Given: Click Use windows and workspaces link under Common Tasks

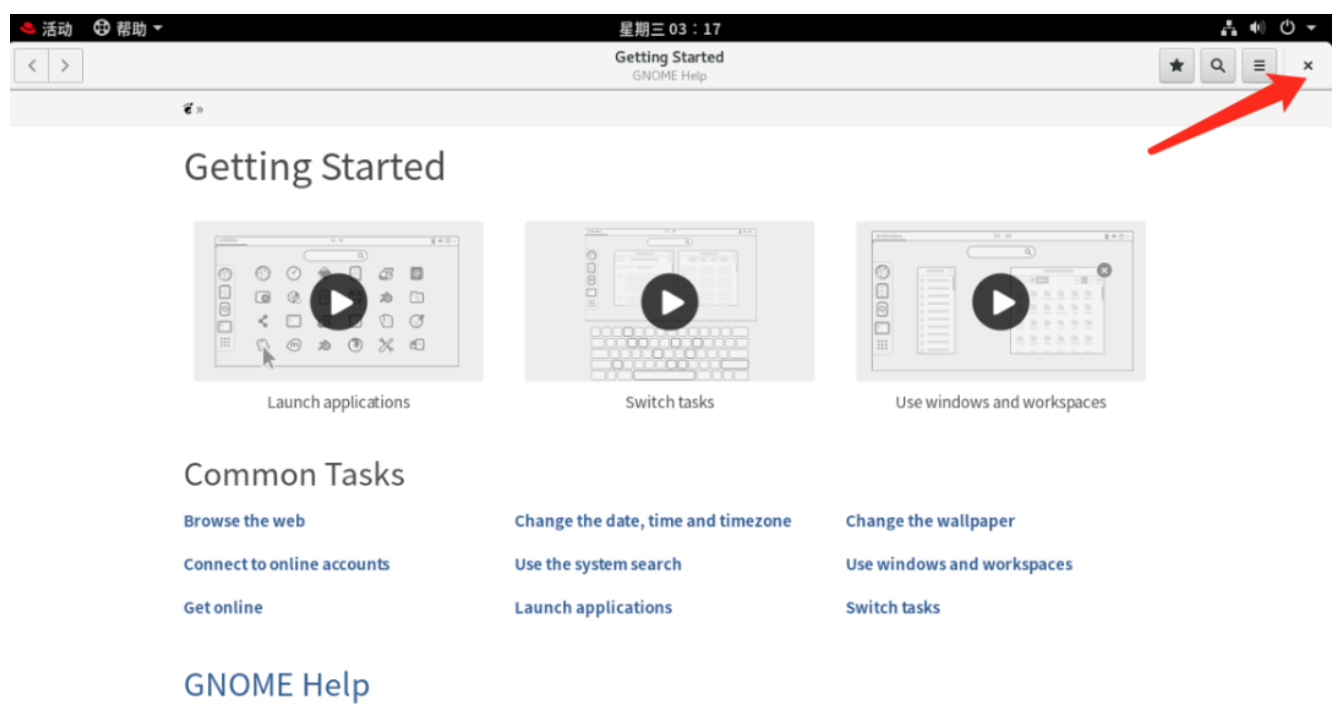Looking at the screenshot, I should click(959, 564).
